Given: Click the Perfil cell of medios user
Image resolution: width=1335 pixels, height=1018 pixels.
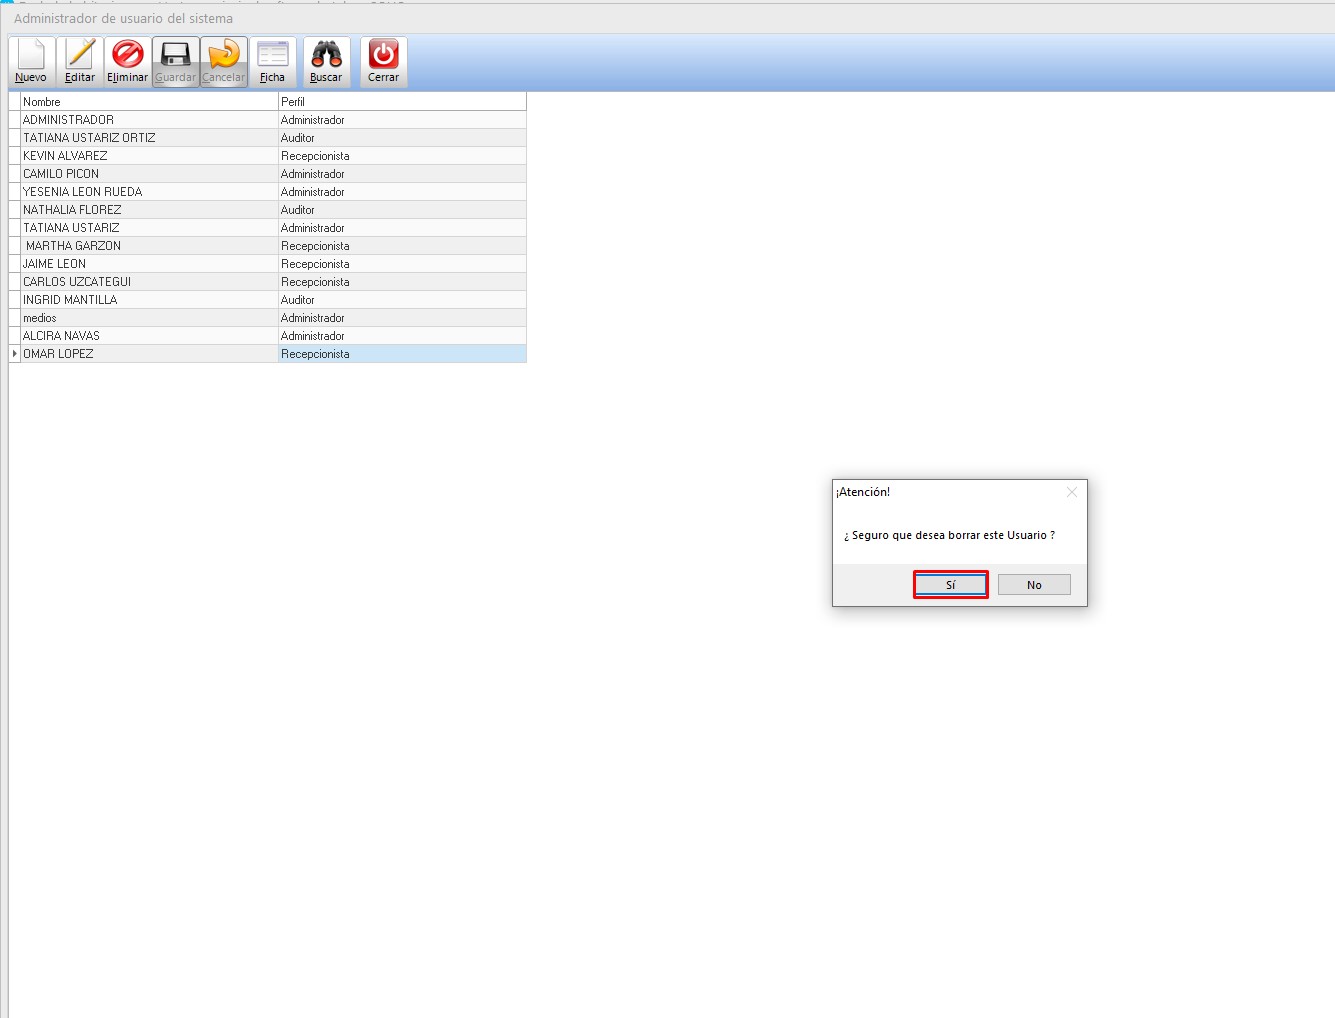Looking at the screenshot, I should [401, 318].
